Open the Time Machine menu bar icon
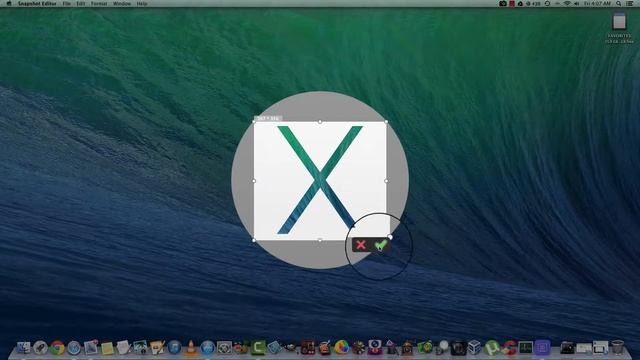The width and height of the screenshot is (640, 360). [547, 3]
